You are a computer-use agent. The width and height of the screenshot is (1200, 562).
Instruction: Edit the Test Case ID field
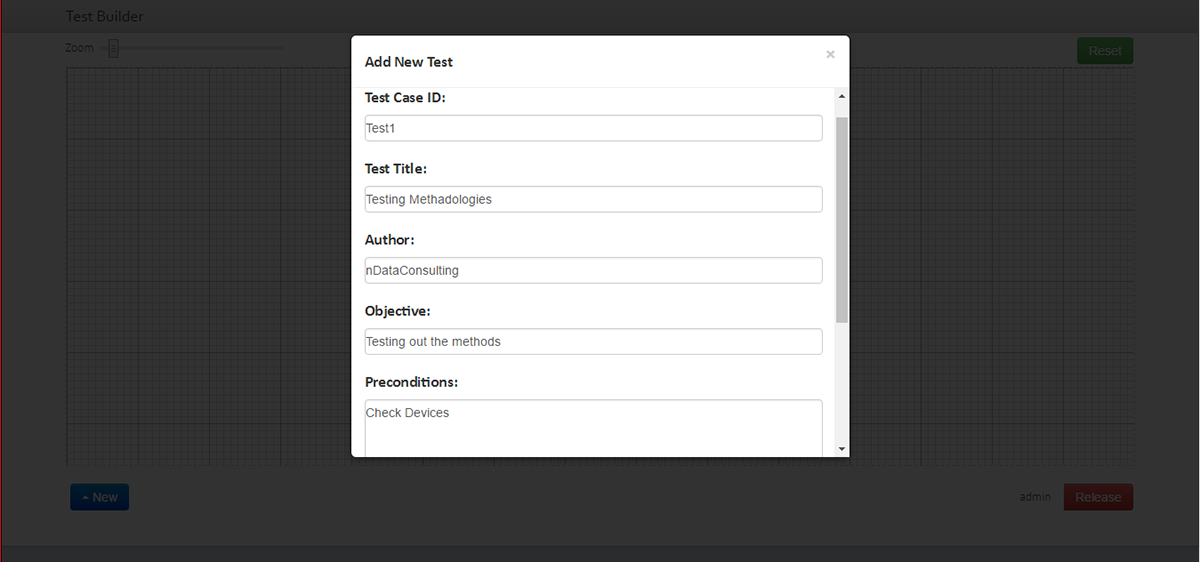click(x=594, y=128)
